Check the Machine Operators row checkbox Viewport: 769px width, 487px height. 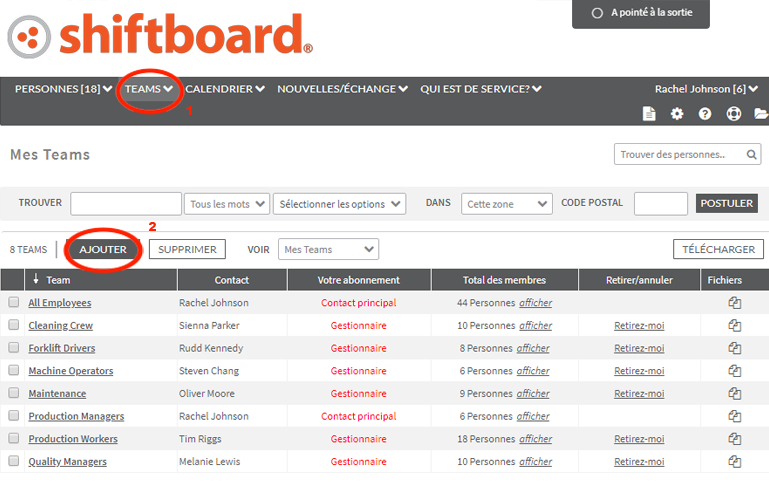pyautogui.click(x=14, y=370)
